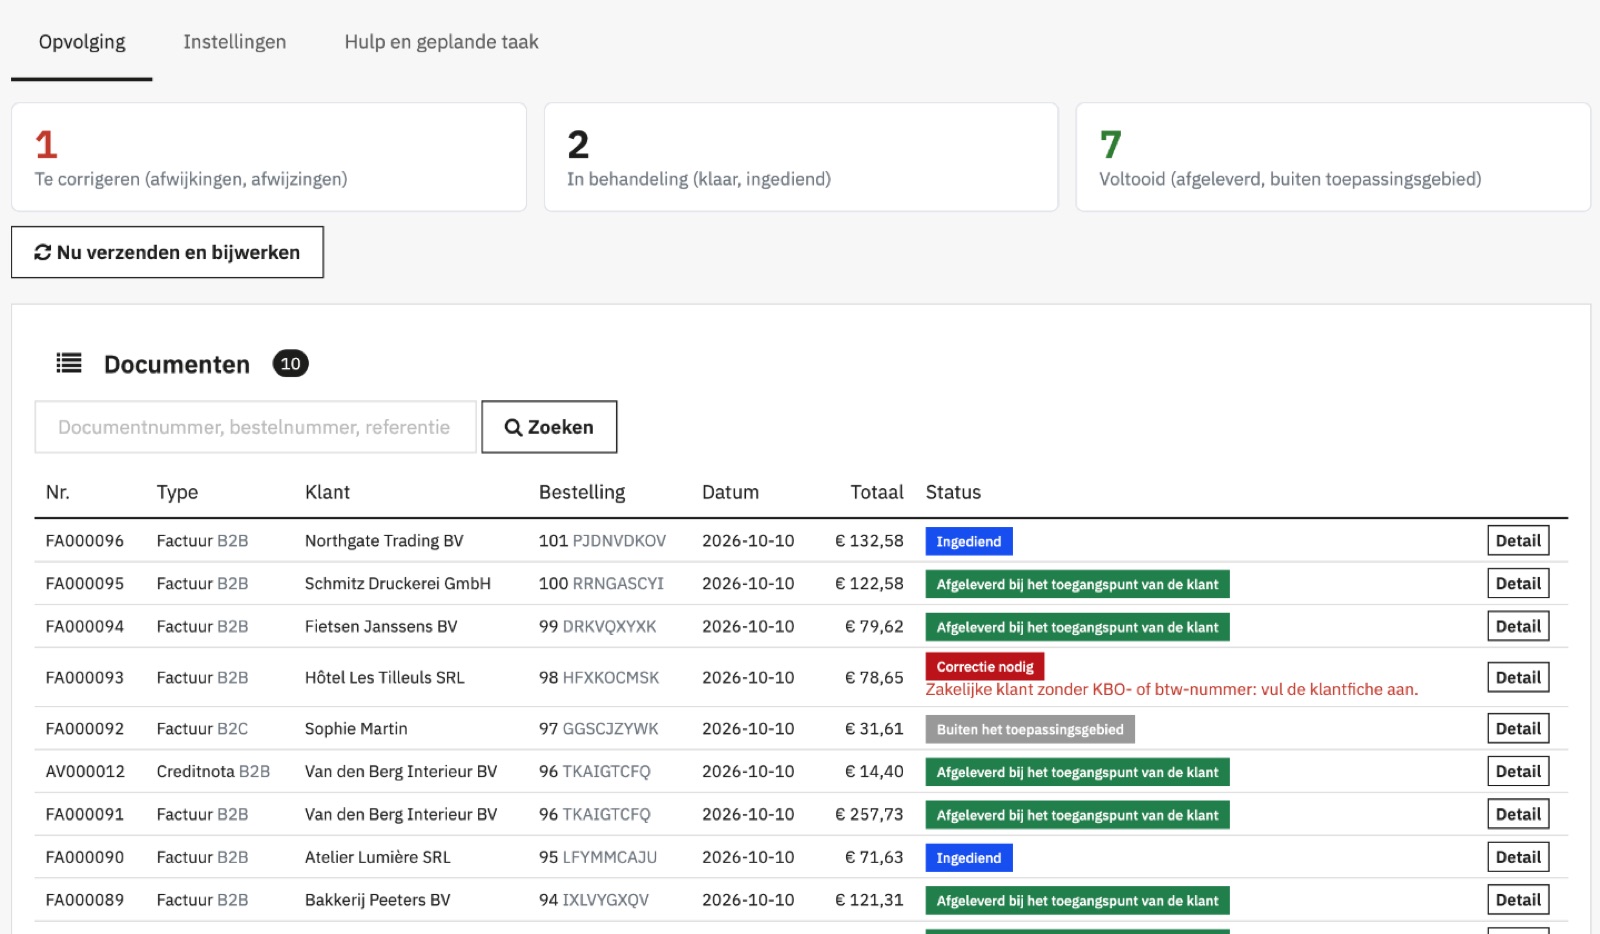Screen dimensions: 1600x934
Task: Open Detail for invoice FA000091
Action: pyautogui.click(x=1518, y=815)
